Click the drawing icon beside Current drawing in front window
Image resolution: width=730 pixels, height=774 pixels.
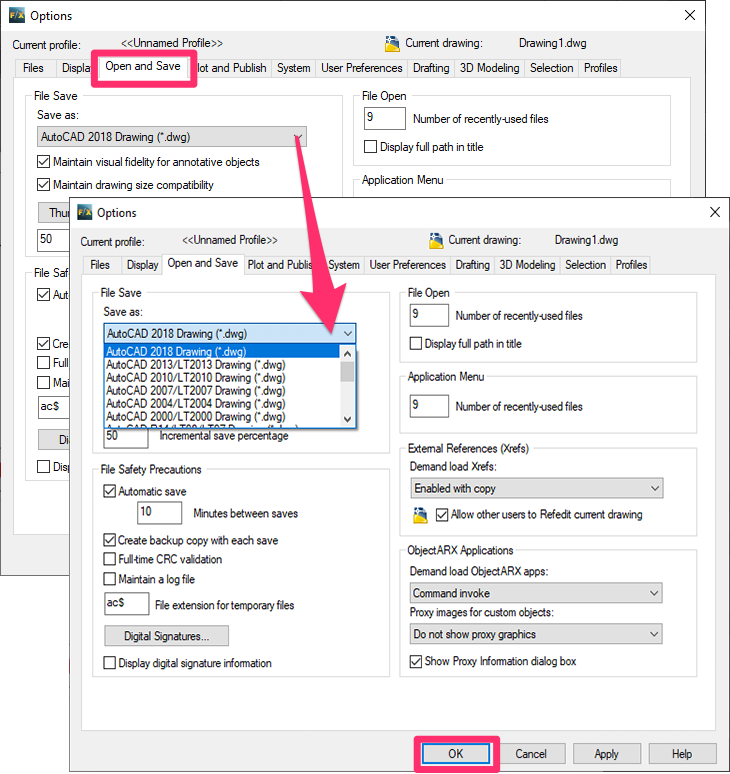tap(436, 240)
